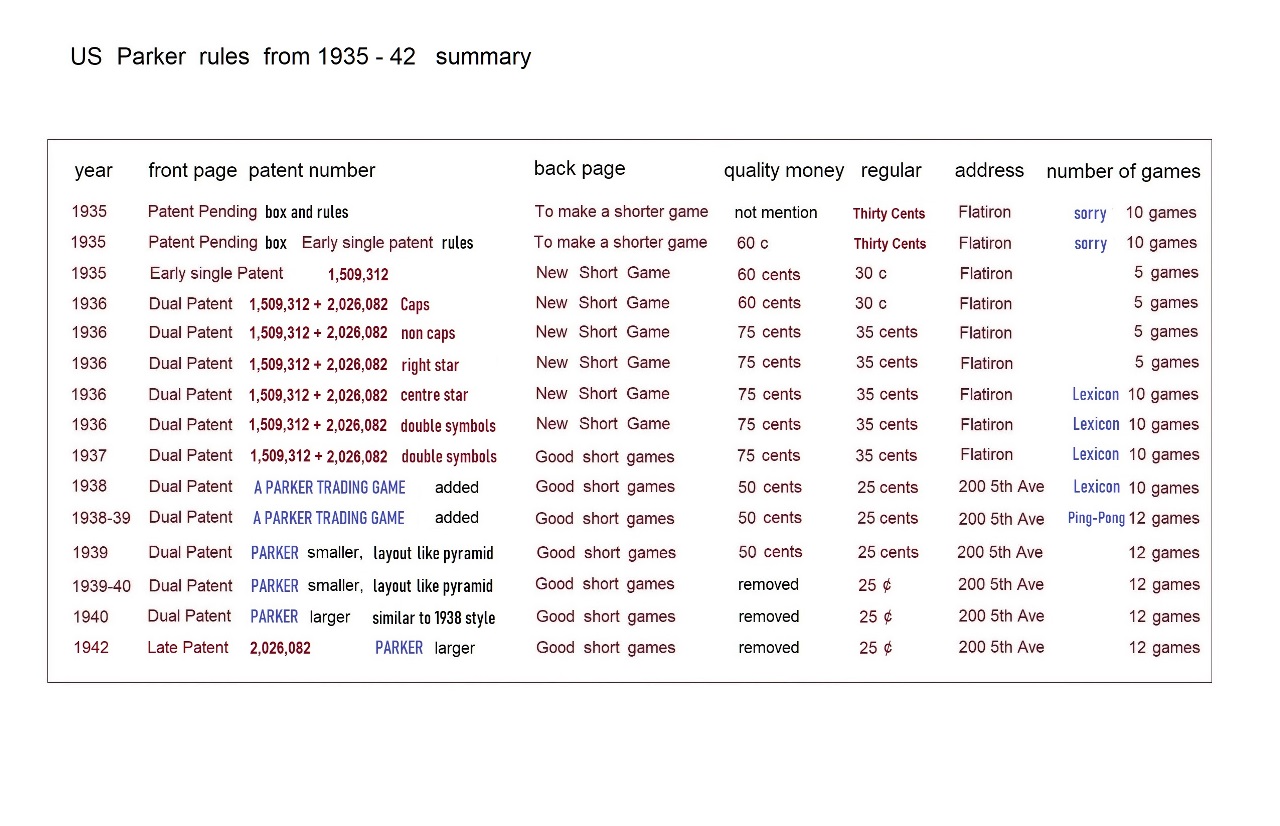This screenshot has height=826, width=1280.
Task: Click the 'centre star' variant label
Action: [434, 395]
